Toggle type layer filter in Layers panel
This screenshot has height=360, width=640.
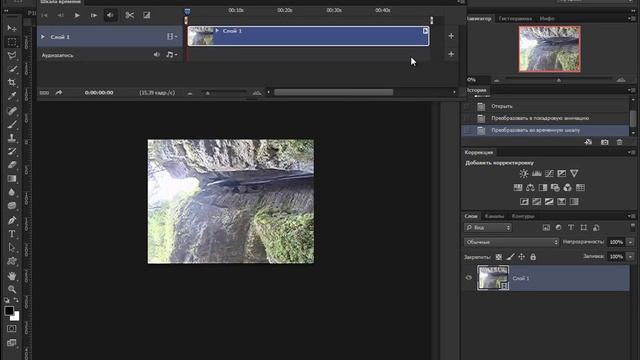click(x=571, y=228)
